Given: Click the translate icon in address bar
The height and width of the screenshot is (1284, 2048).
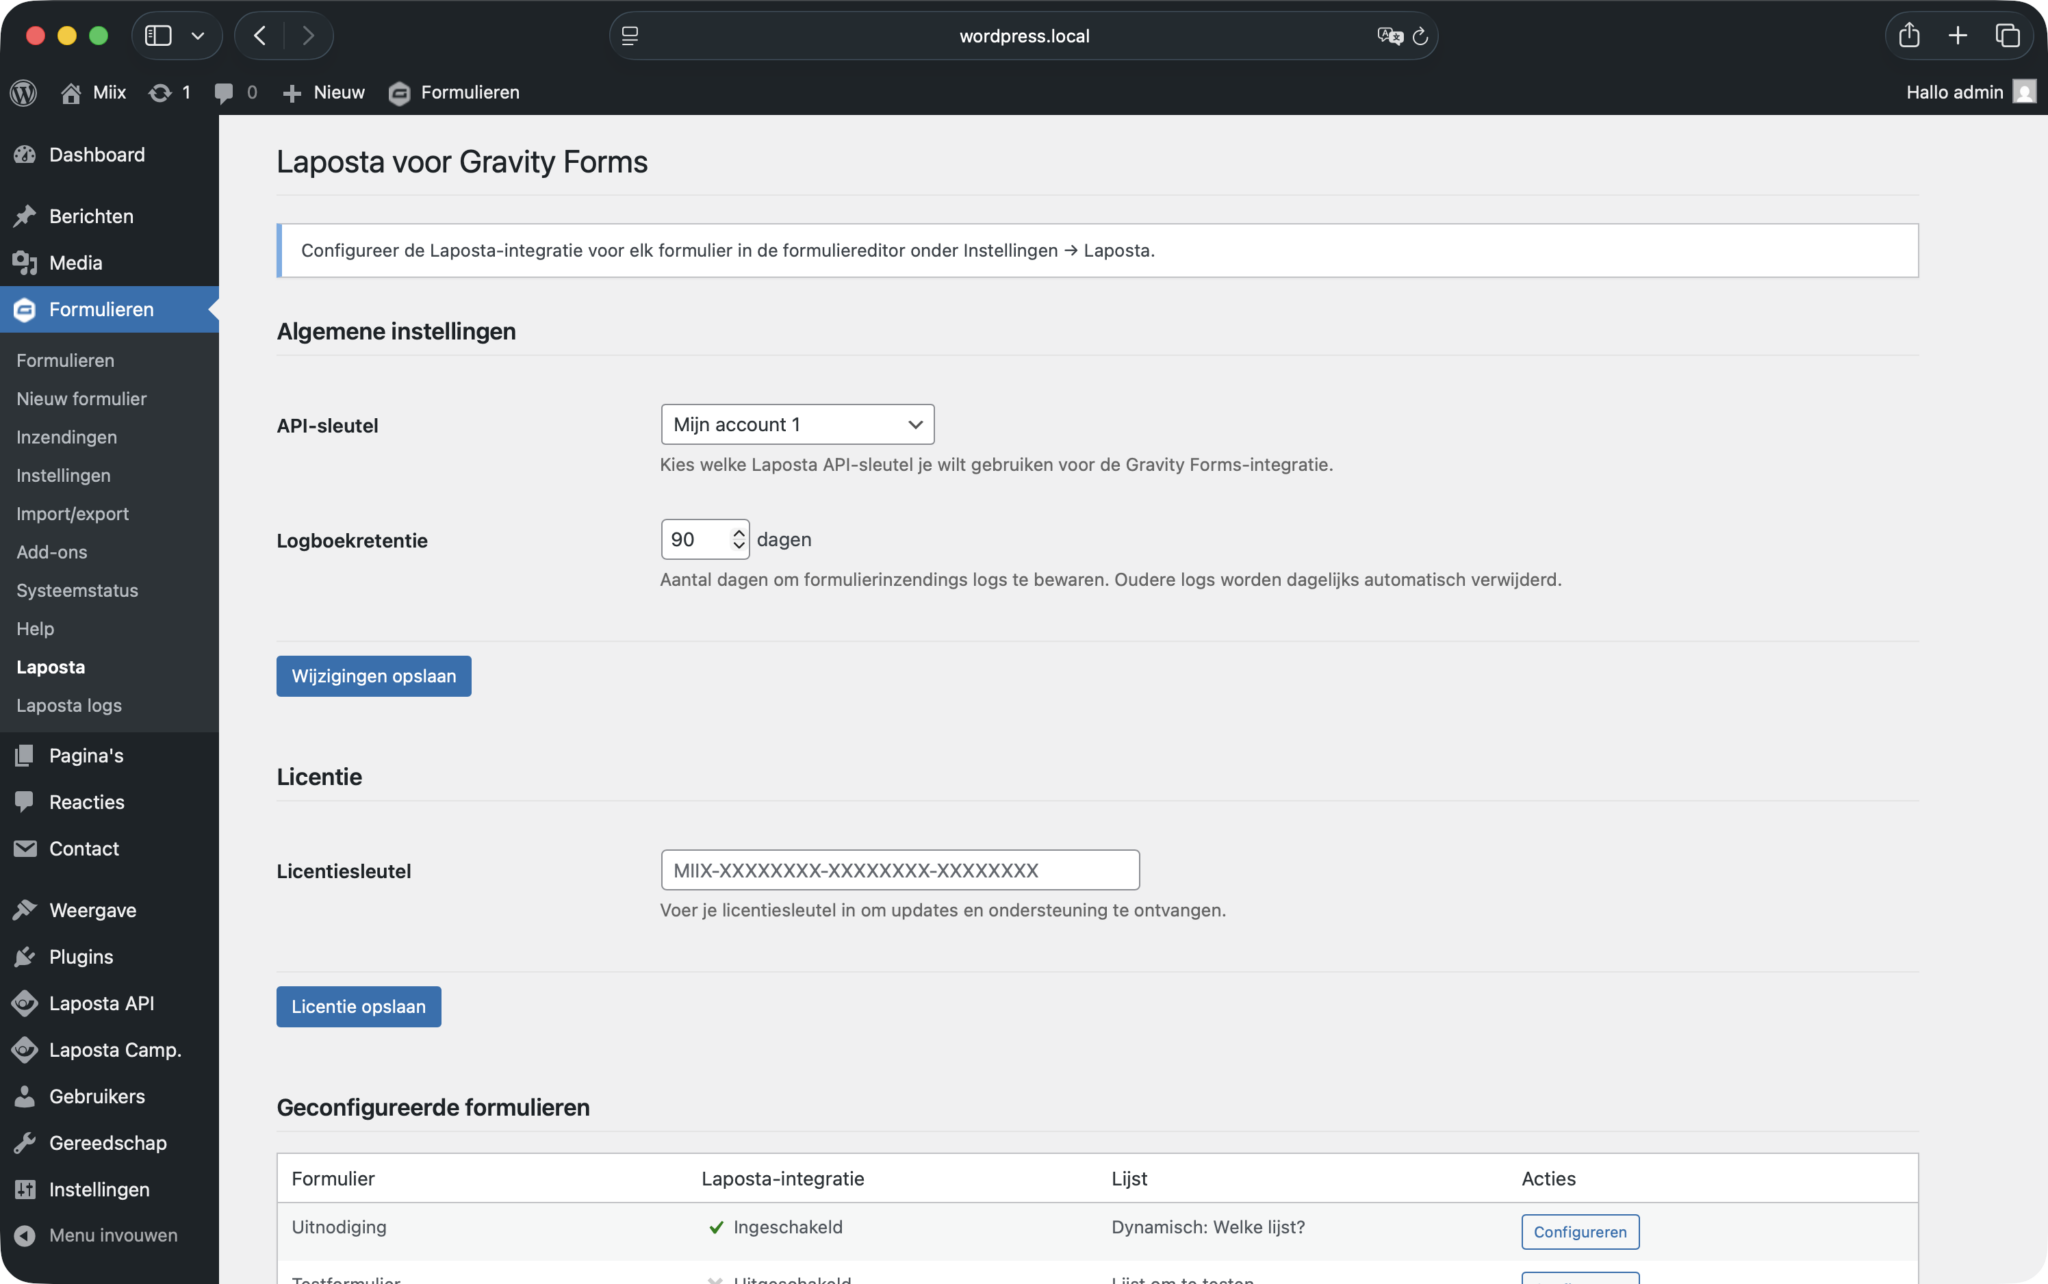Looking at the screenshot, I should click(x=1389, y=36).
